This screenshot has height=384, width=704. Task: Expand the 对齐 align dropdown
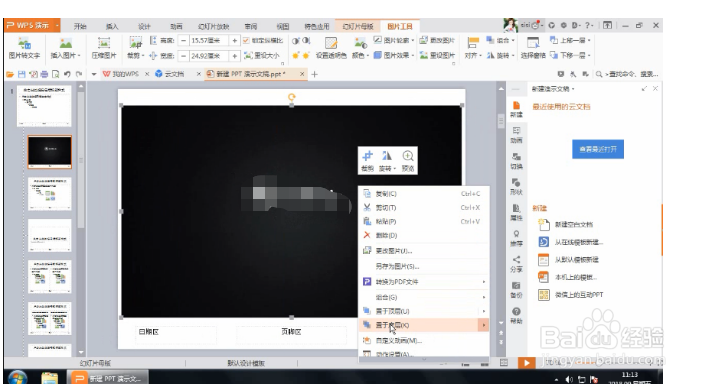pos(480,56)
